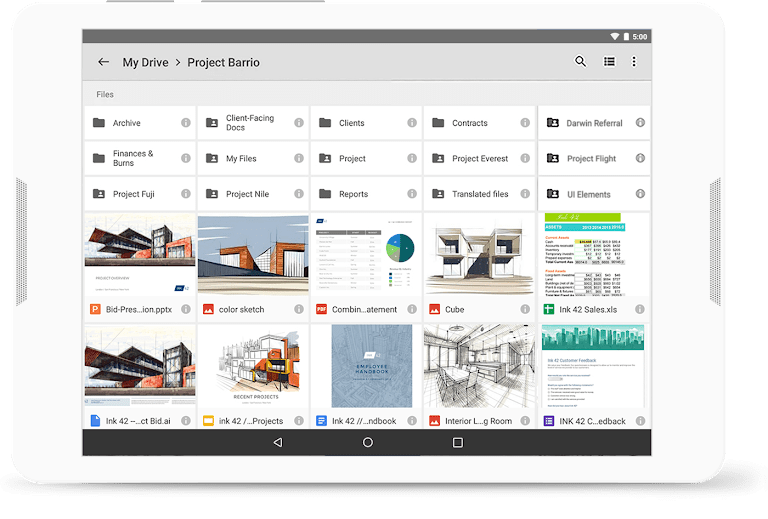The image size is (768, 519).
Task: Open INK 42 C...edback form thumbnail
Action: coord(594,366)
